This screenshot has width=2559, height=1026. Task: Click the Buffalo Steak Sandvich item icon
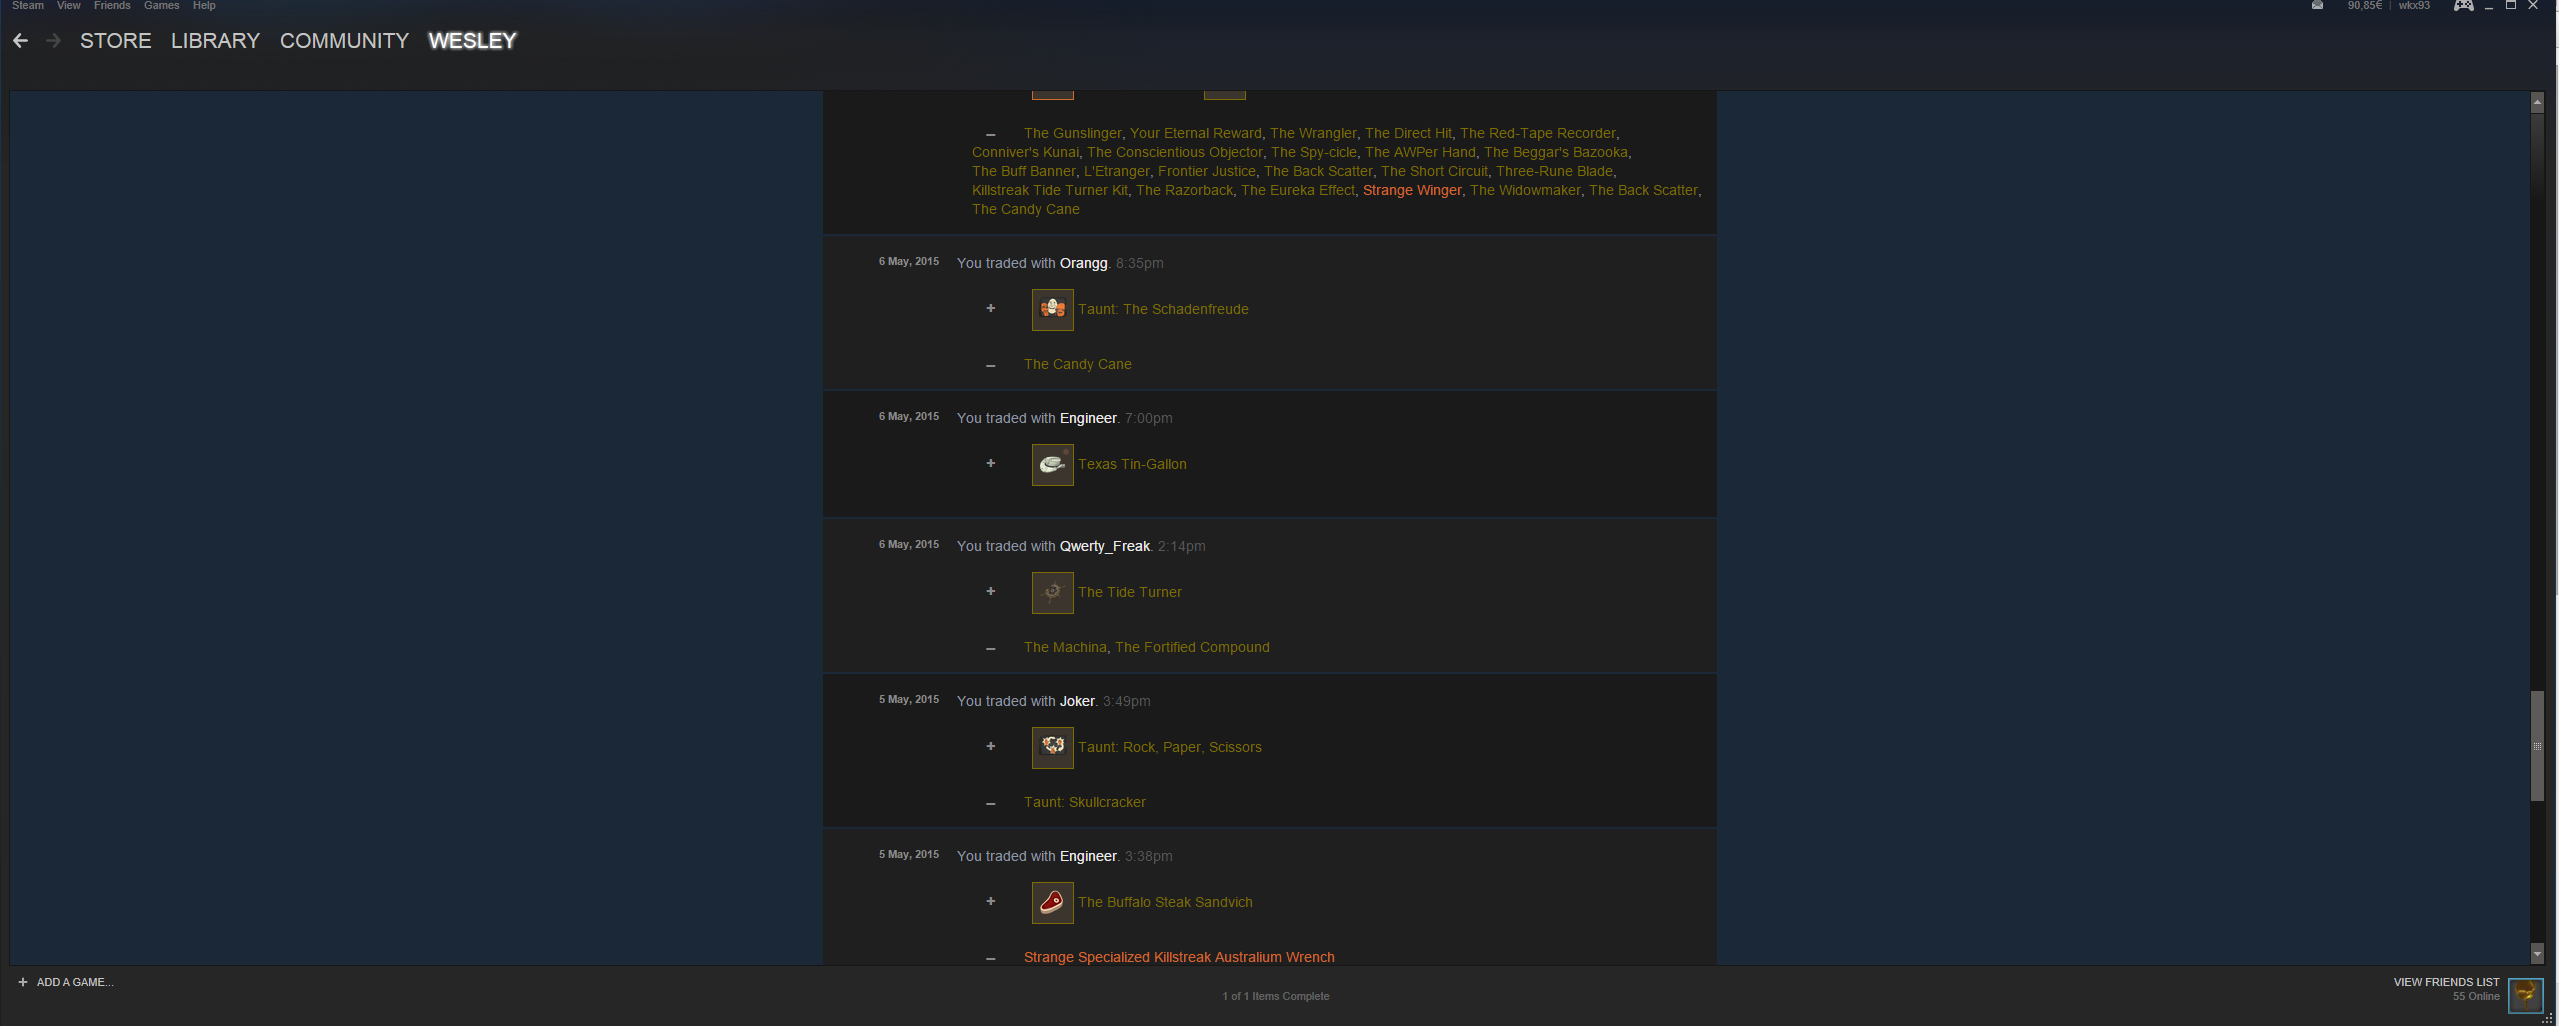tap(1052, 903)
